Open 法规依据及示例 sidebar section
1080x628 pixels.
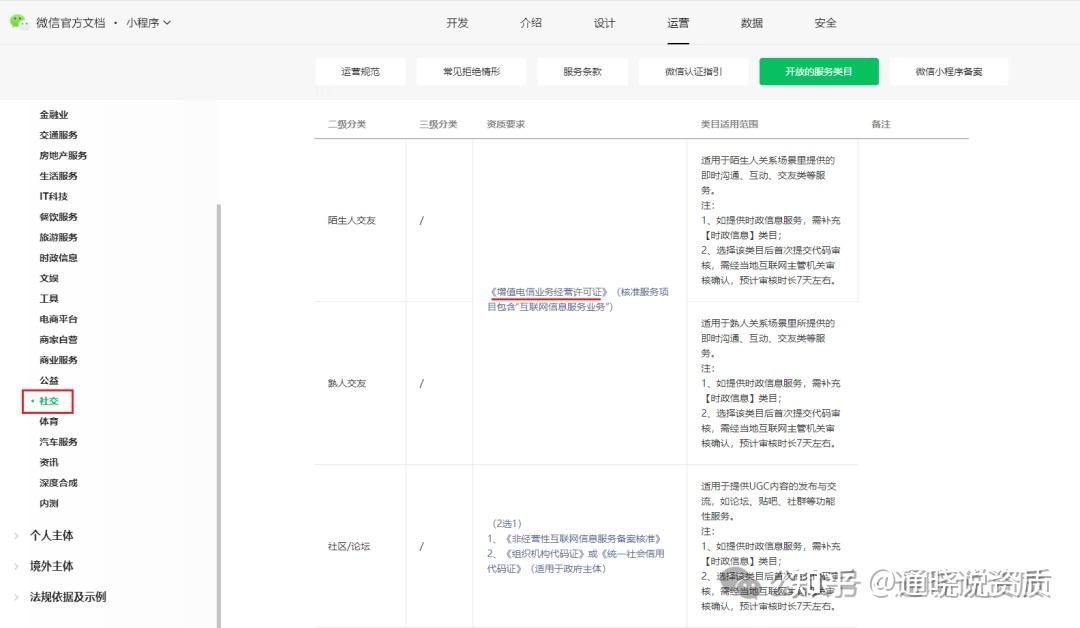pos(68,597)
